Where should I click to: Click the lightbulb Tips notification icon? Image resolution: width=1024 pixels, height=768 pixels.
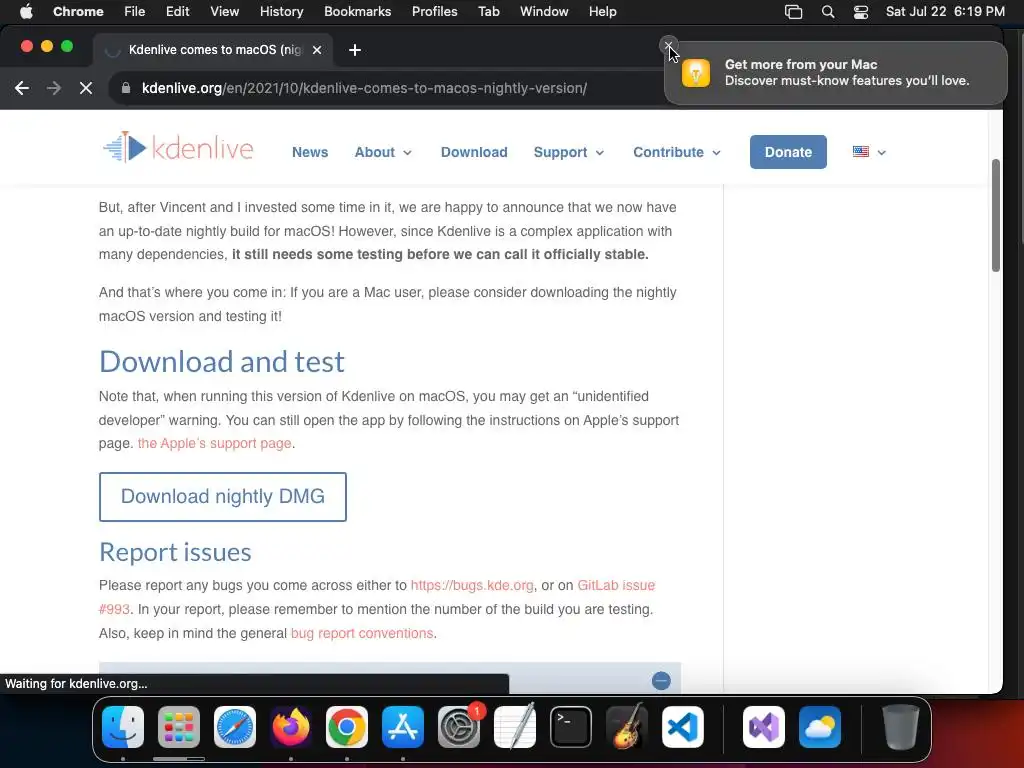pyautogui.click(x=696, y=72)
